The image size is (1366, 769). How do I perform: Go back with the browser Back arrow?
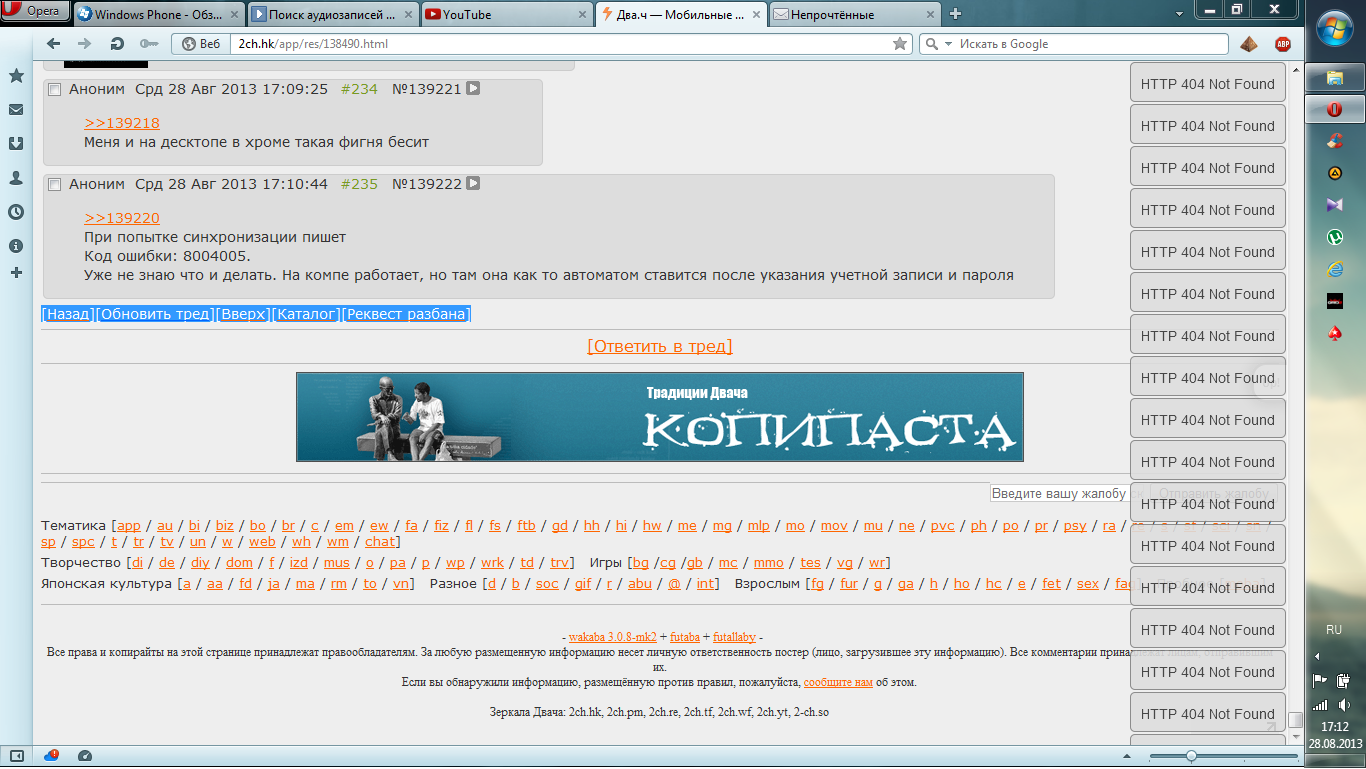(x=54, y=44)
